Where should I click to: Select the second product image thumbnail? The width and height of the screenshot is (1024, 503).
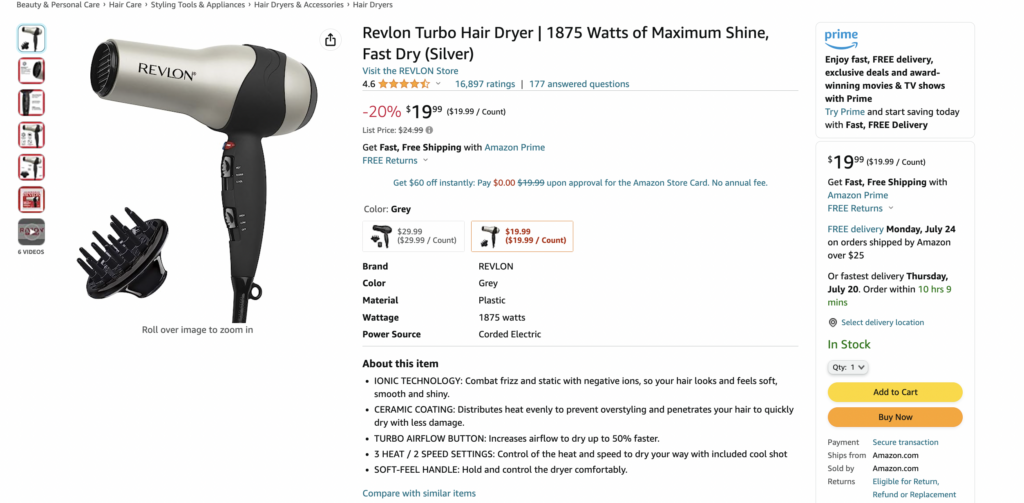31,71
